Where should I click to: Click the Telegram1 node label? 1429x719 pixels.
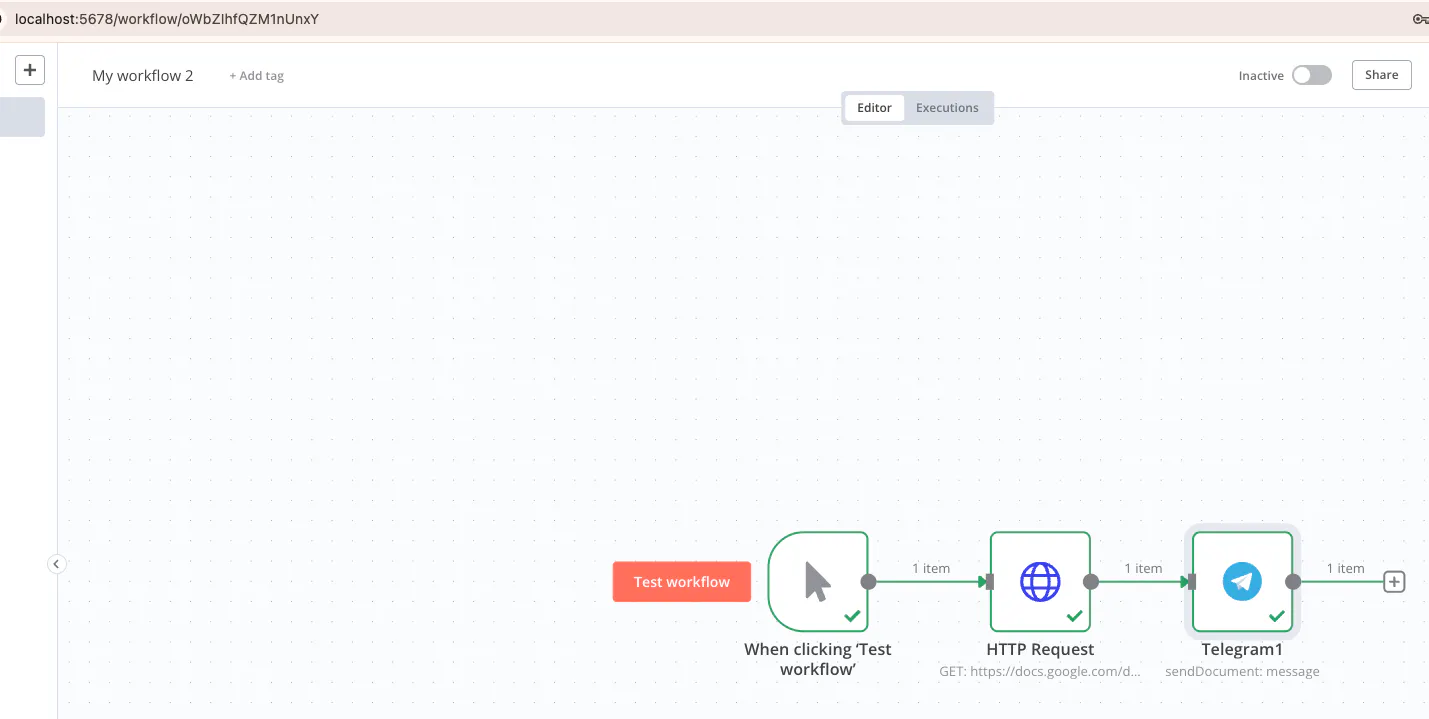1242,649
